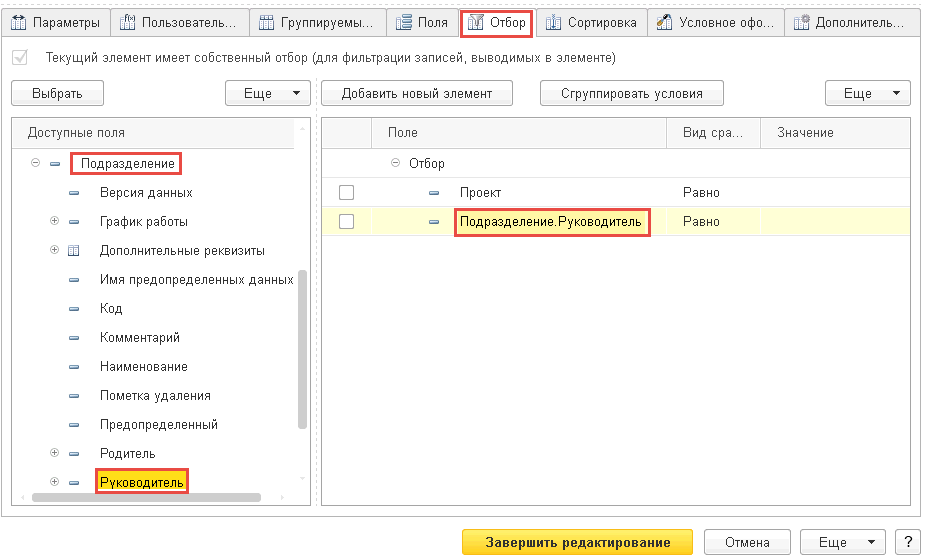928x556 pixels.
Task: Click the Проект filter field cell
Action: point(519,192)
